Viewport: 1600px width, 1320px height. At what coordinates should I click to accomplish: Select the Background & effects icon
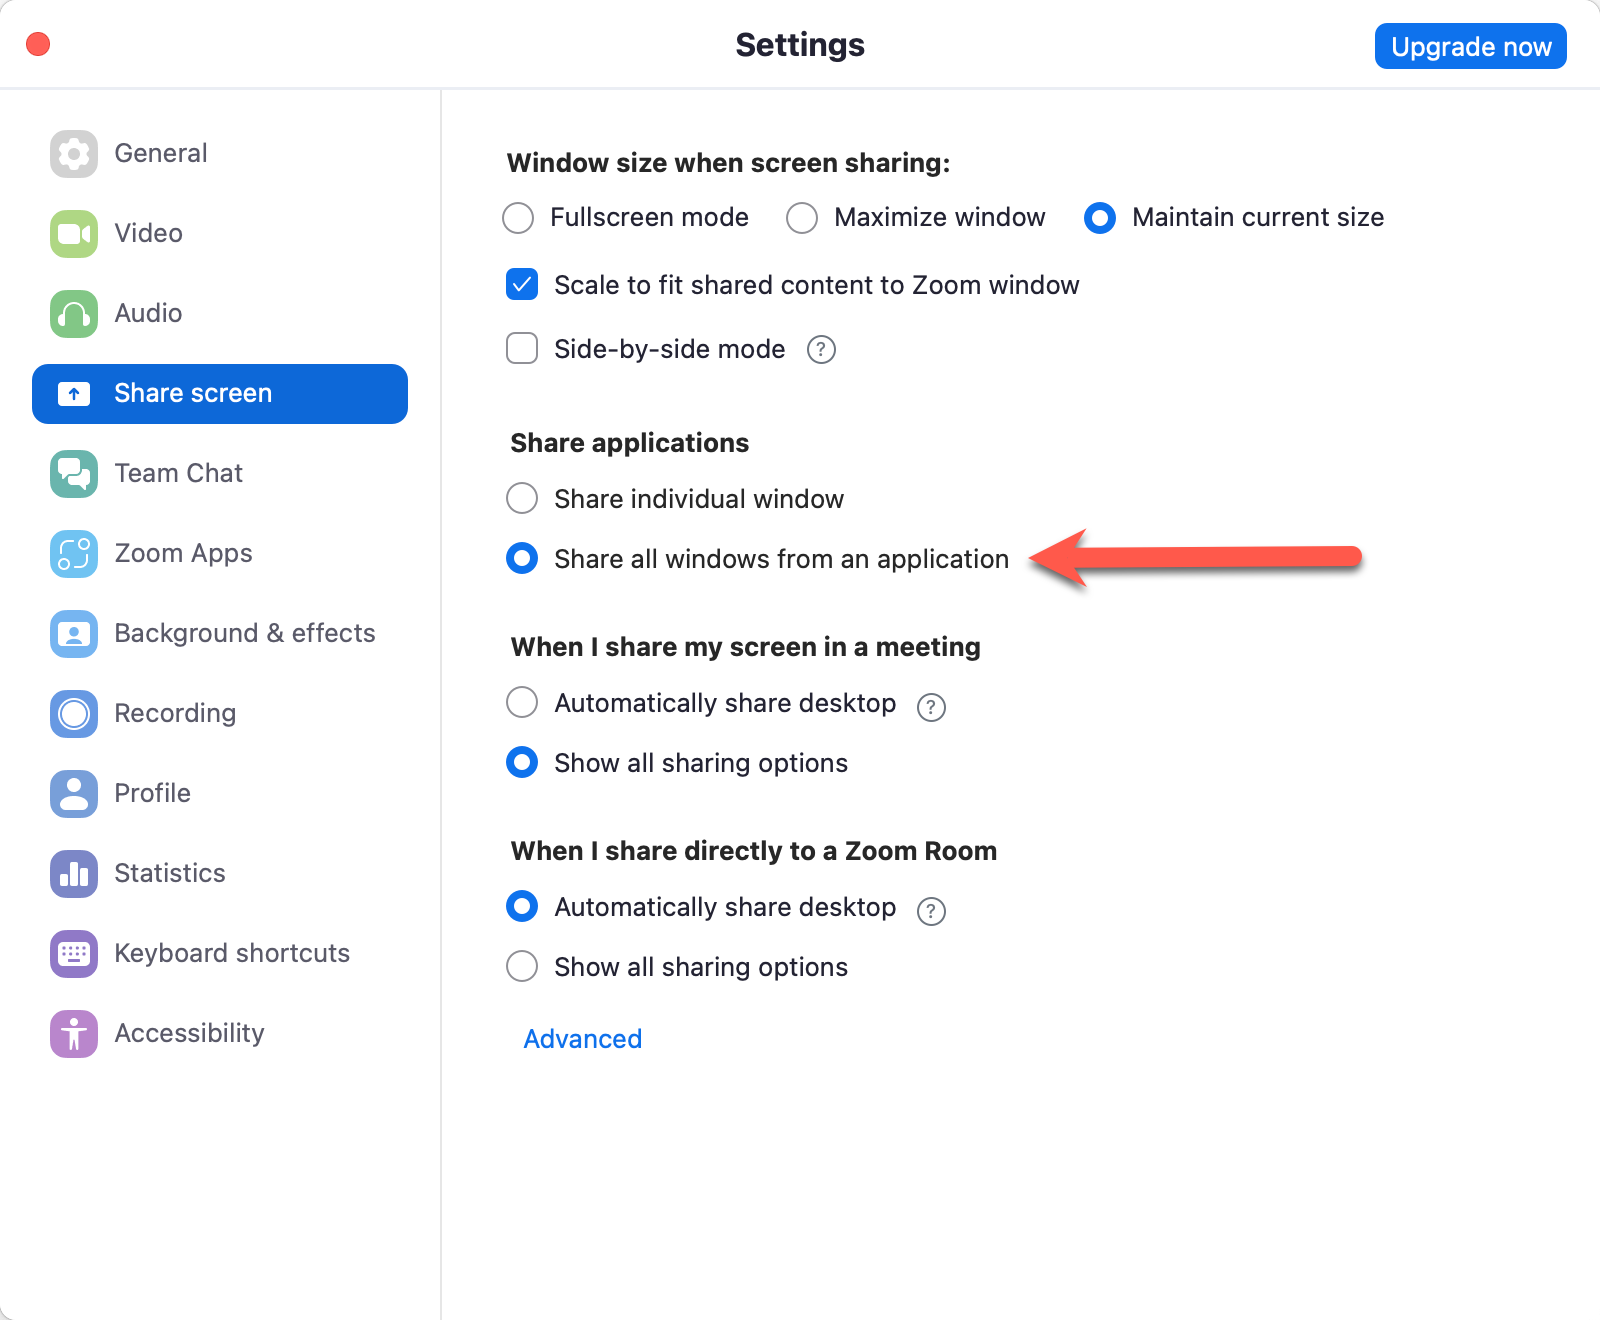point(74,634)
